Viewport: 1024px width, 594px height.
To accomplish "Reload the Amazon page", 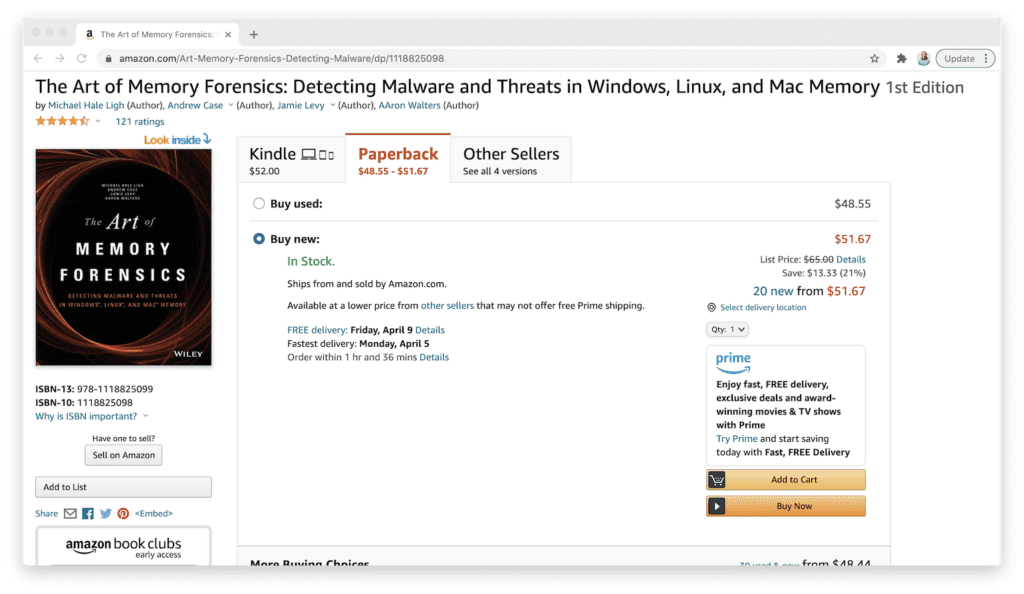I will (82, 59).
